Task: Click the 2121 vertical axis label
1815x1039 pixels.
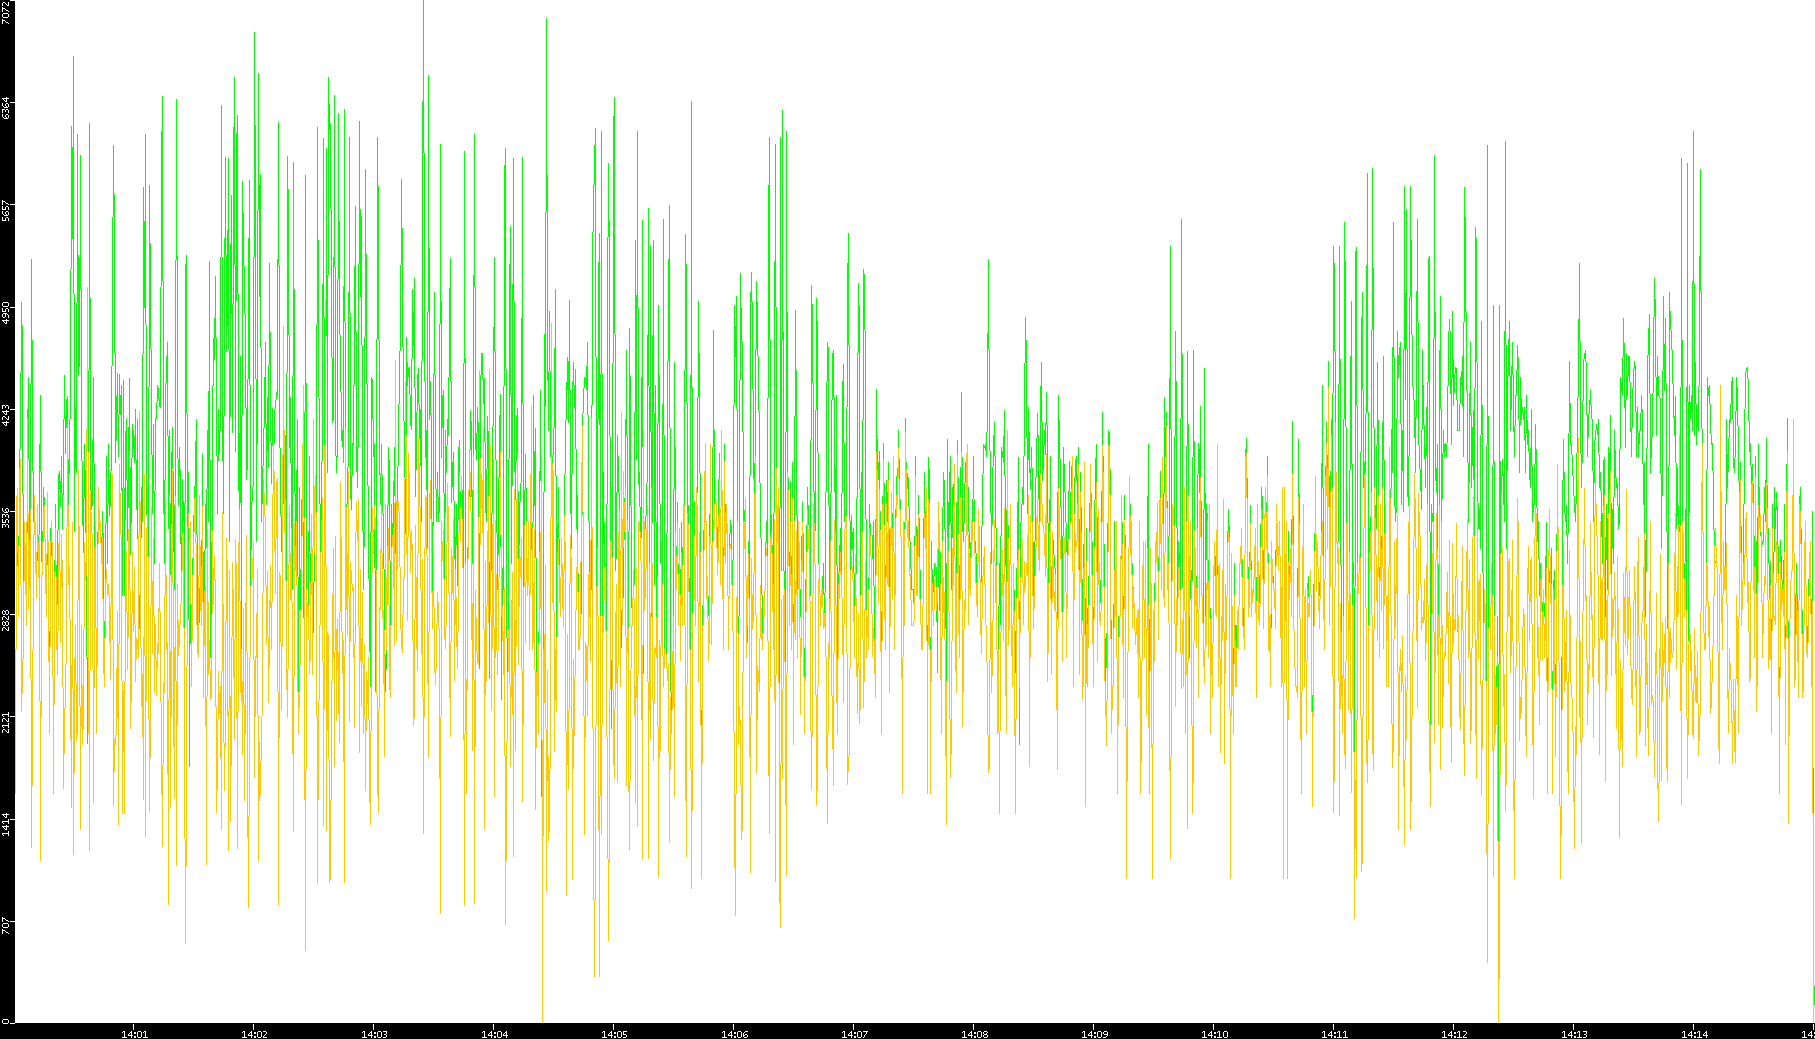Action: click(7, 721)
